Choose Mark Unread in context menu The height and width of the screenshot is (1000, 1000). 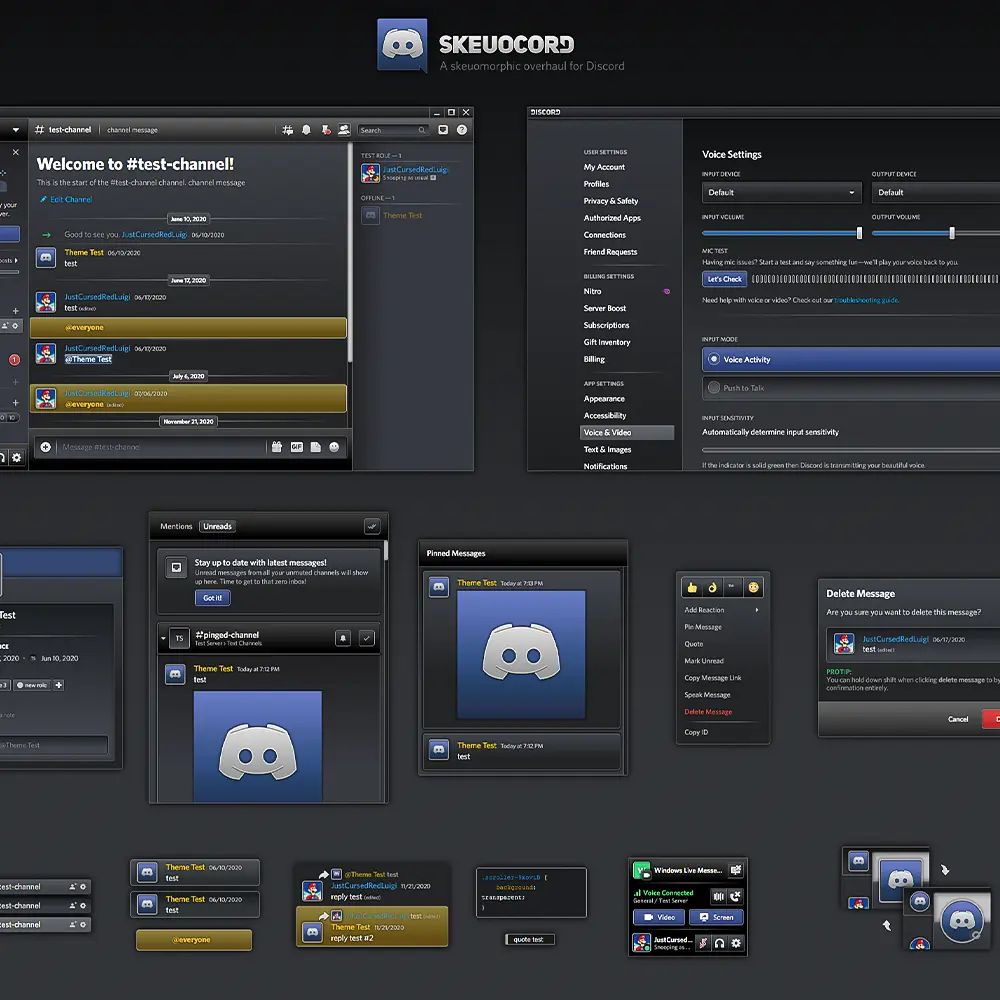(703, 661)
